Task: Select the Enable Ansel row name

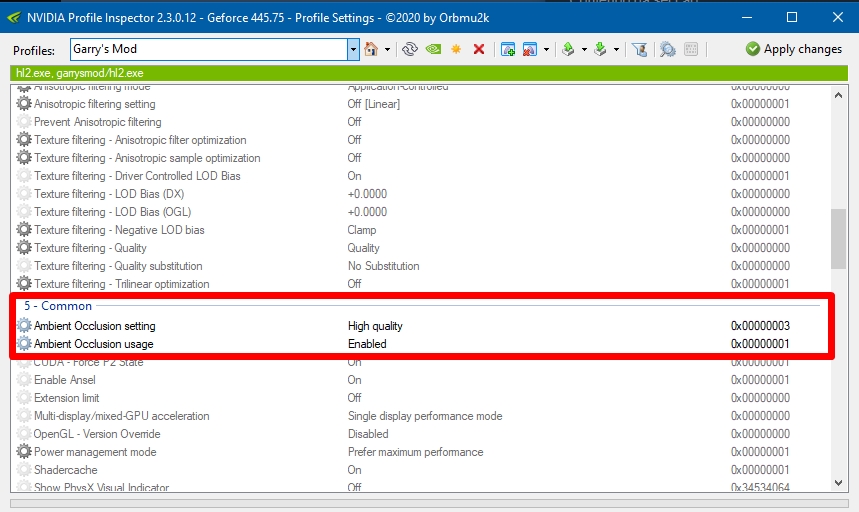Action: click(x=65, y=380)
